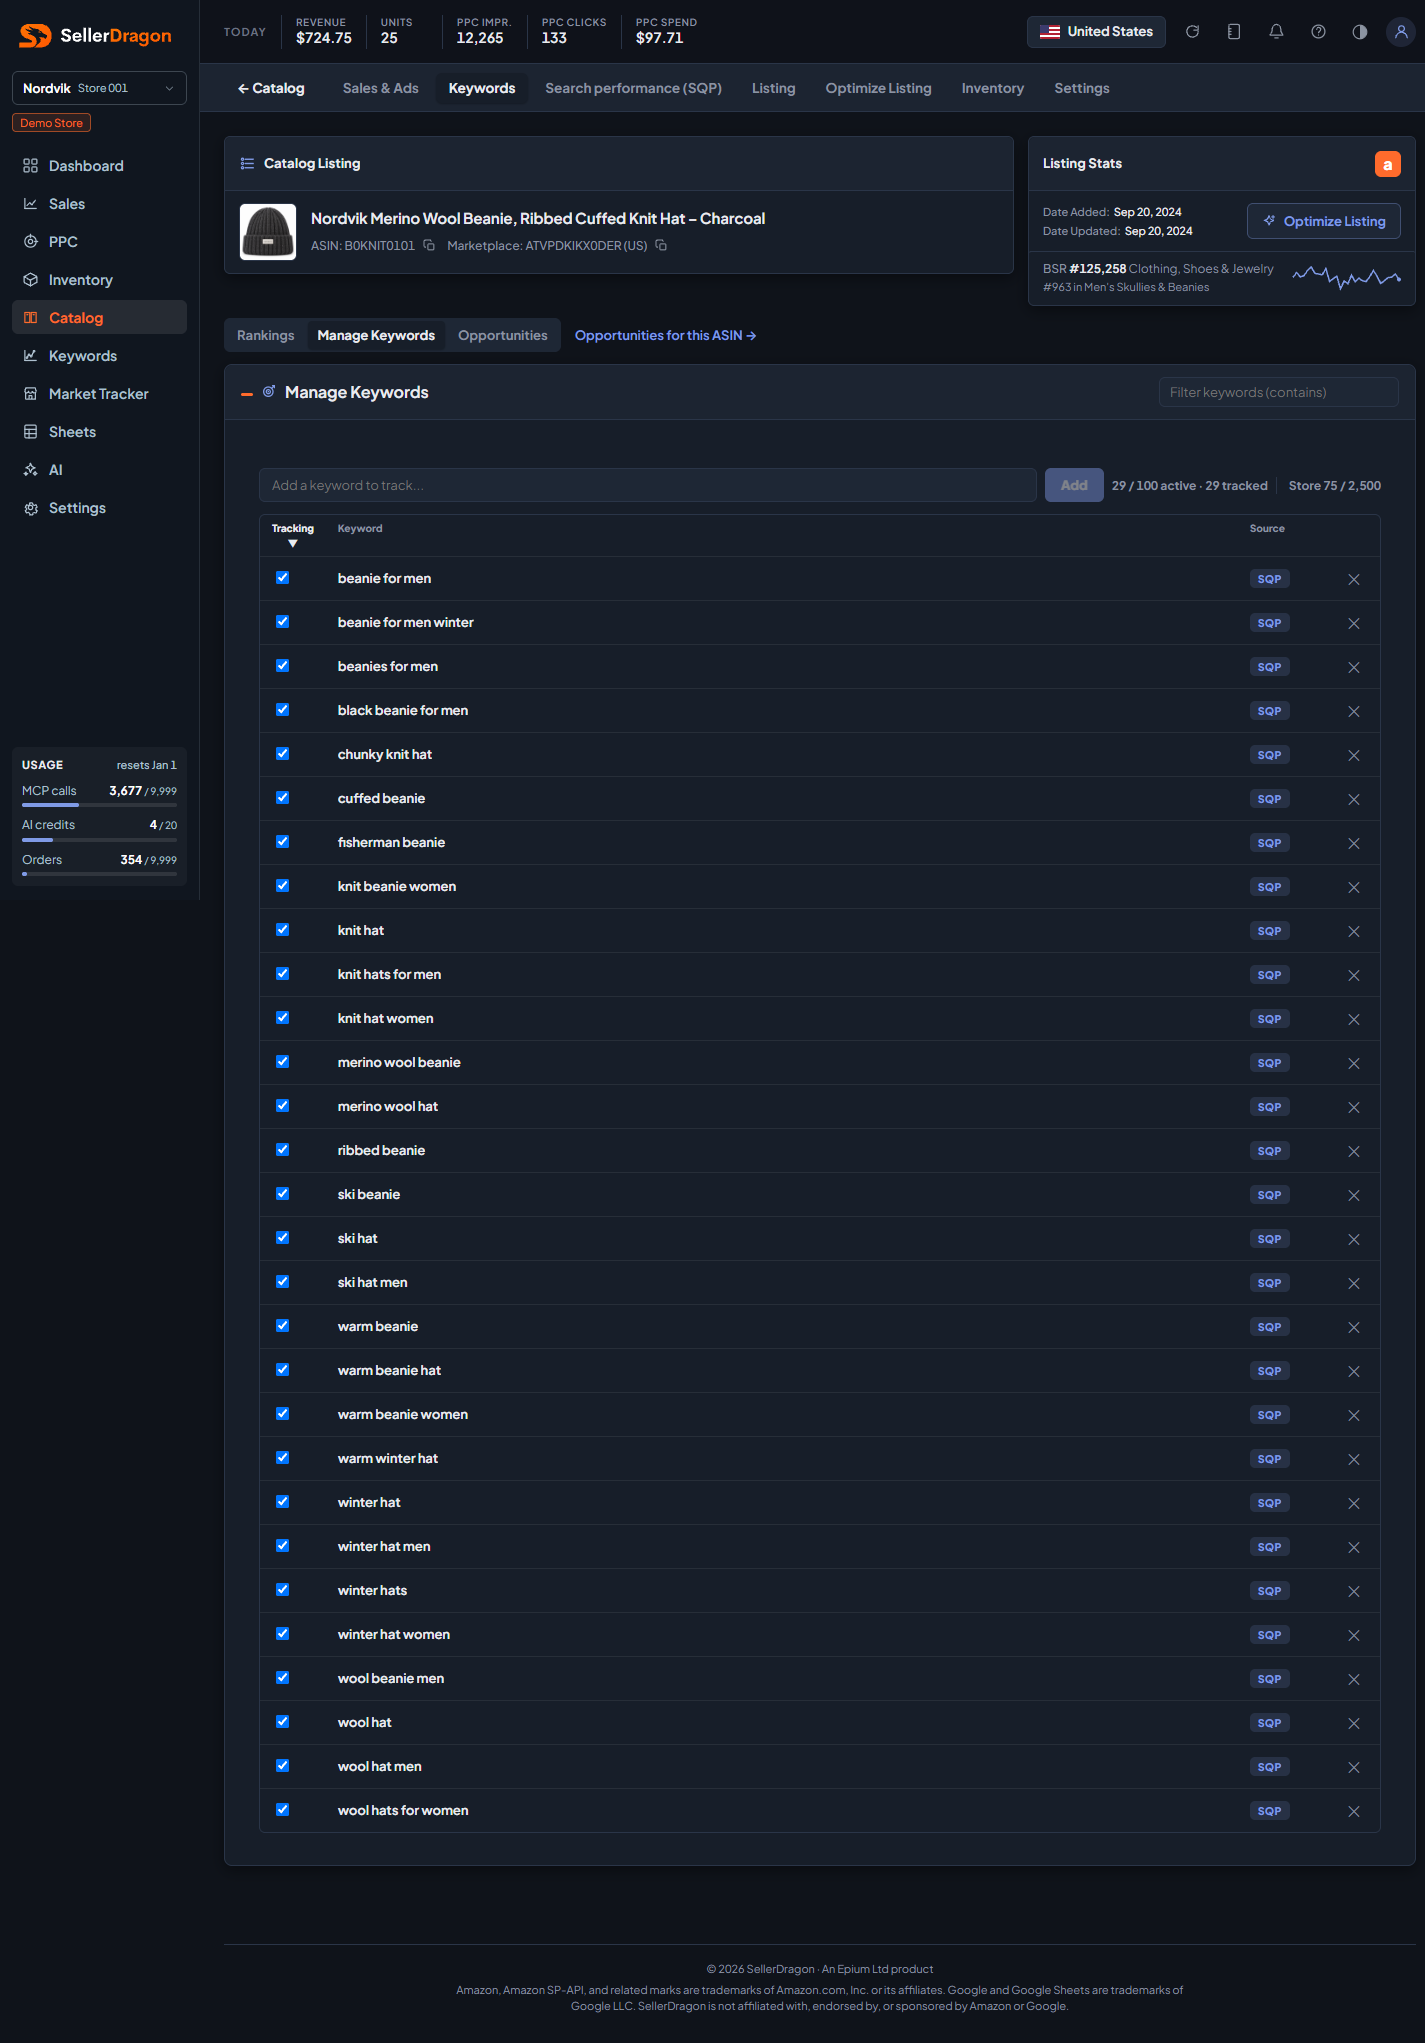Viewport: 1425px width, 2043px height.
Task: Select the Opportunities sub-tab
Action: coord(502,335)
